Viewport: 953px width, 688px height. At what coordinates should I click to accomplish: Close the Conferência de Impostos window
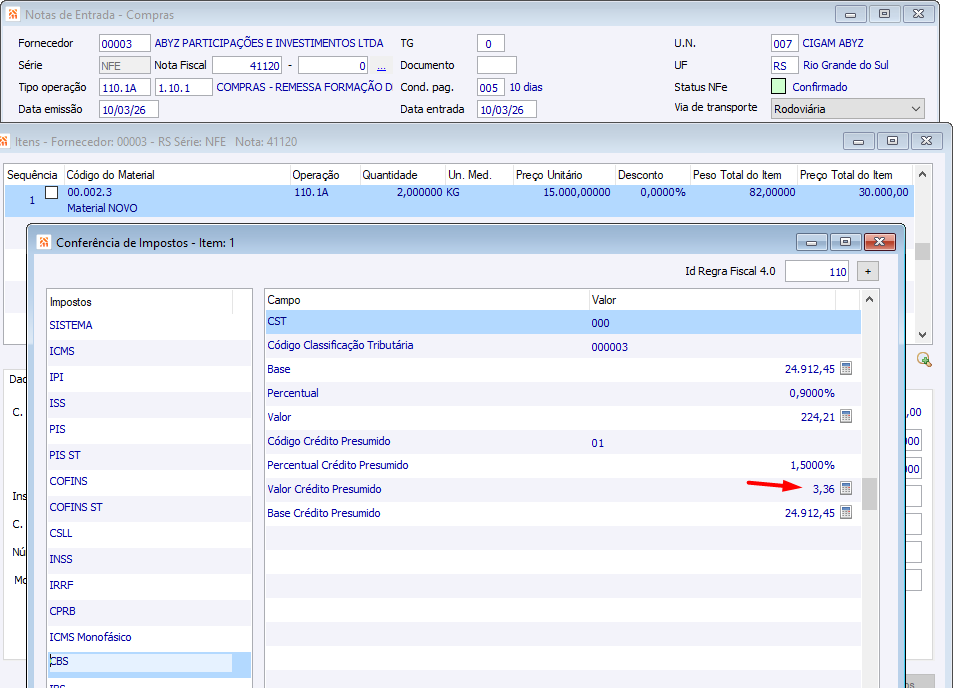(x=879, y=242)
